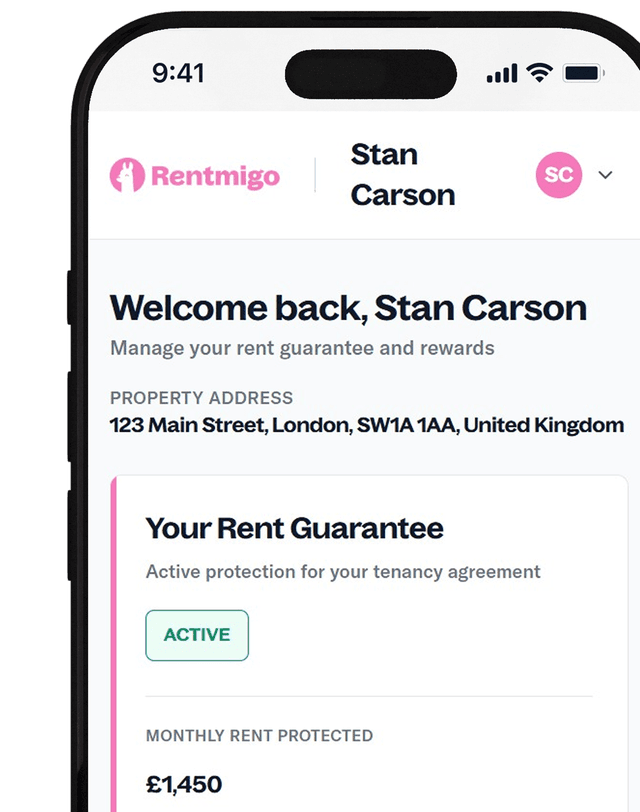Expand the account dropdown chevron
640x812 pixels.
click(605, 175)
